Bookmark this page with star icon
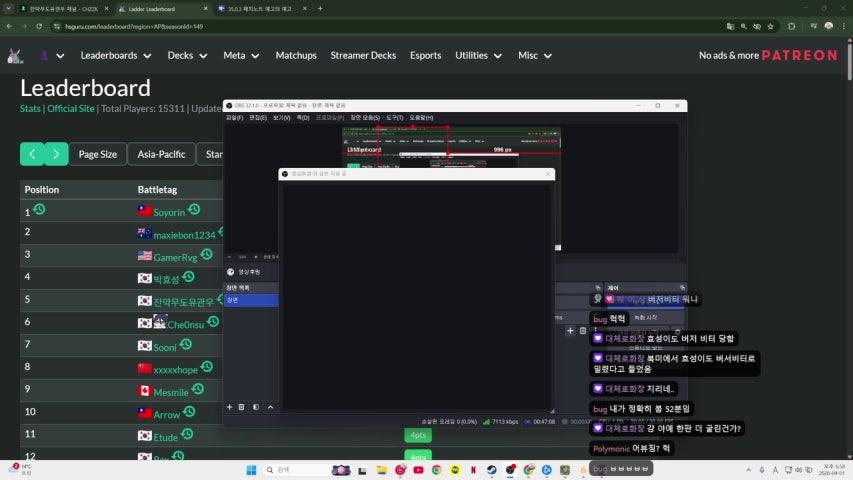The image size is (853, 480). point(770,26)
